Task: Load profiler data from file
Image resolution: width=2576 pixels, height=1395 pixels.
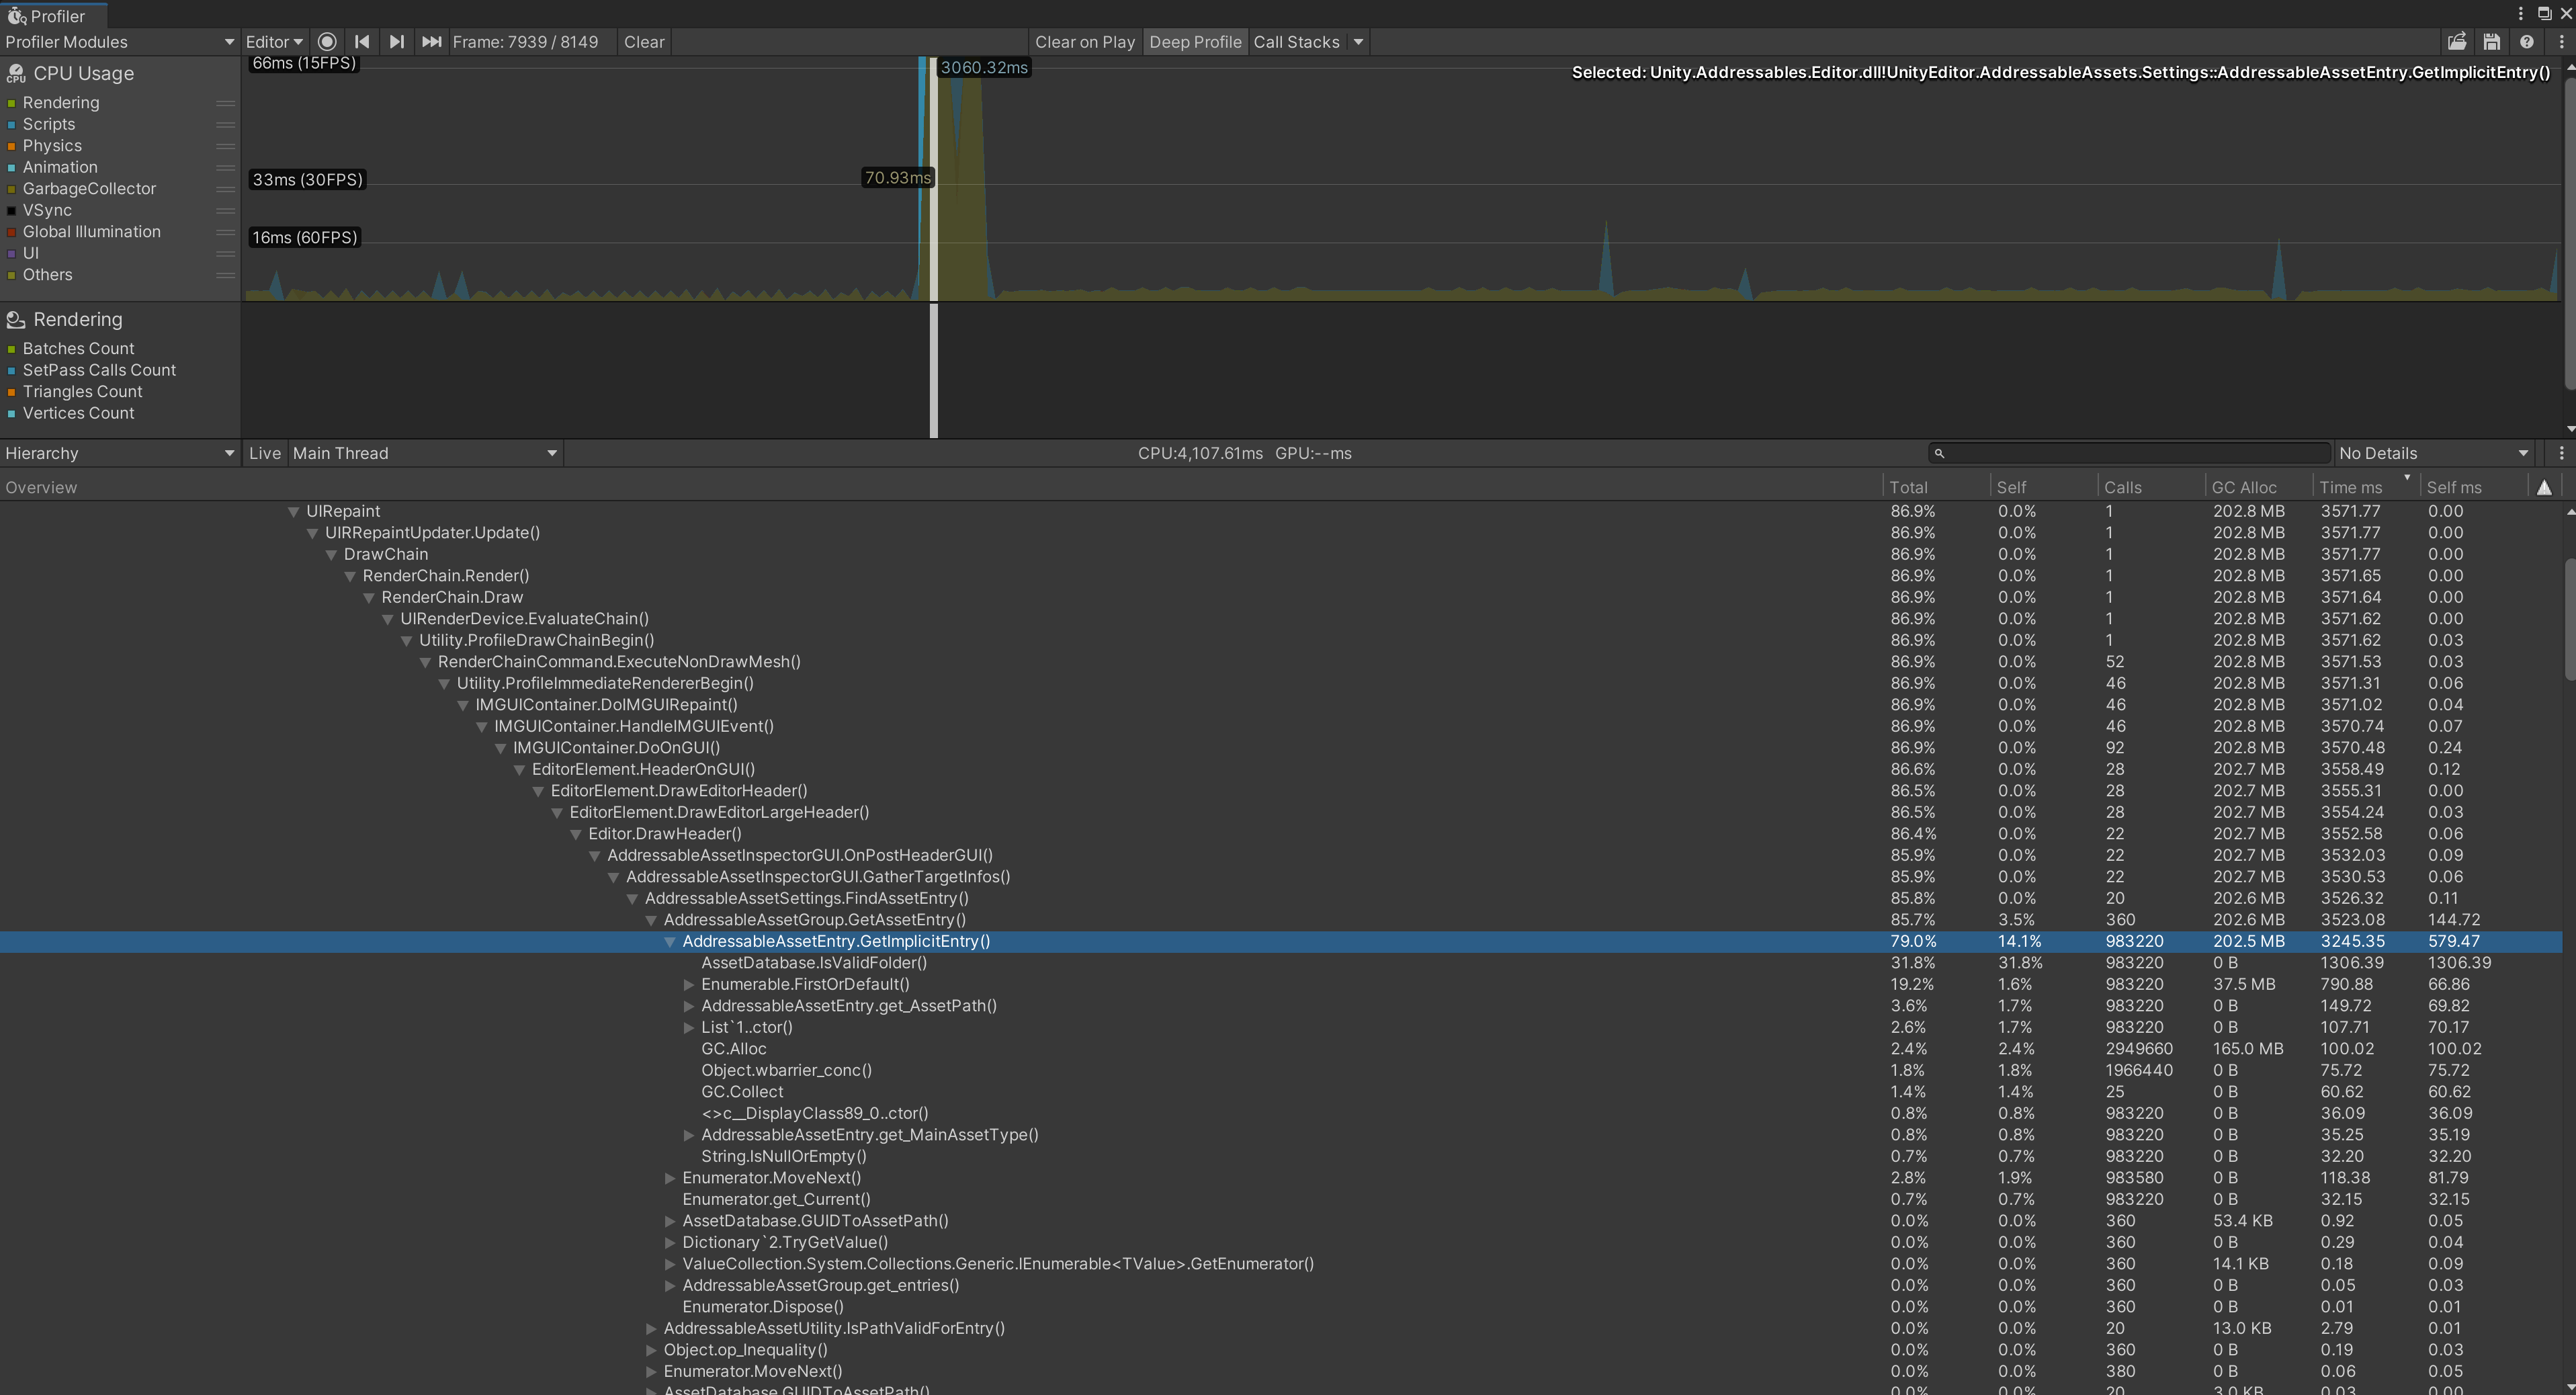Action: 2456,42
